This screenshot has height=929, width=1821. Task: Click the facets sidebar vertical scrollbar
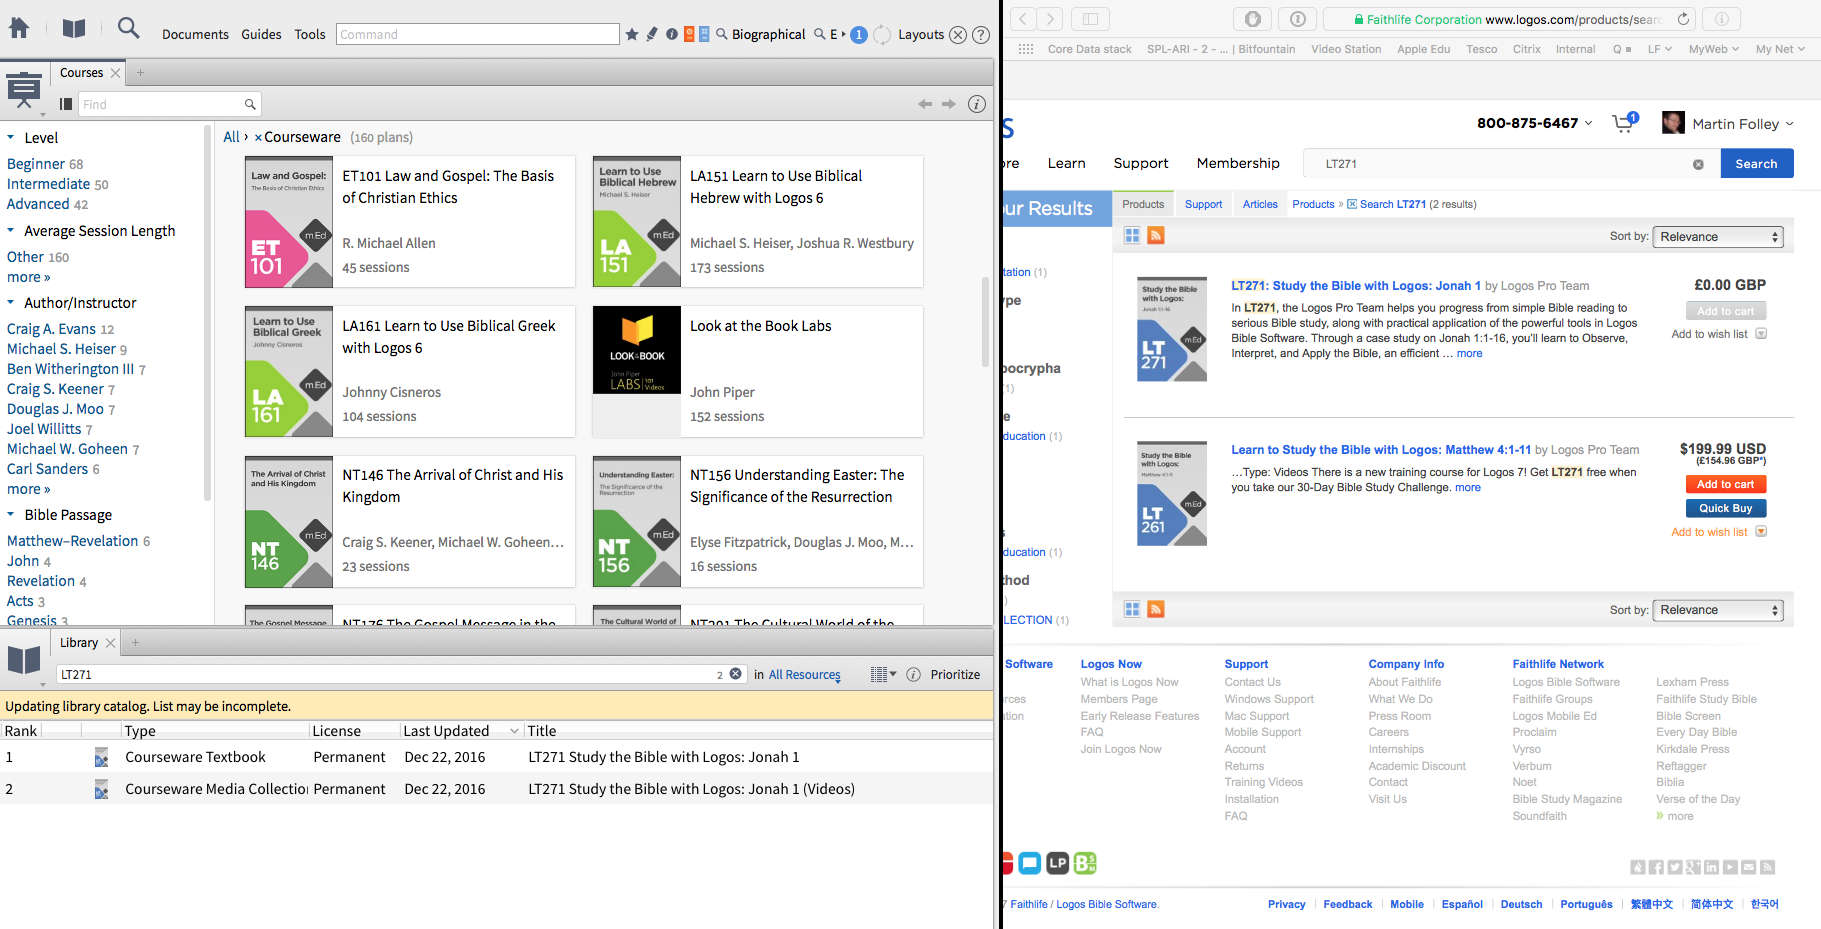[x=207, y=312]
